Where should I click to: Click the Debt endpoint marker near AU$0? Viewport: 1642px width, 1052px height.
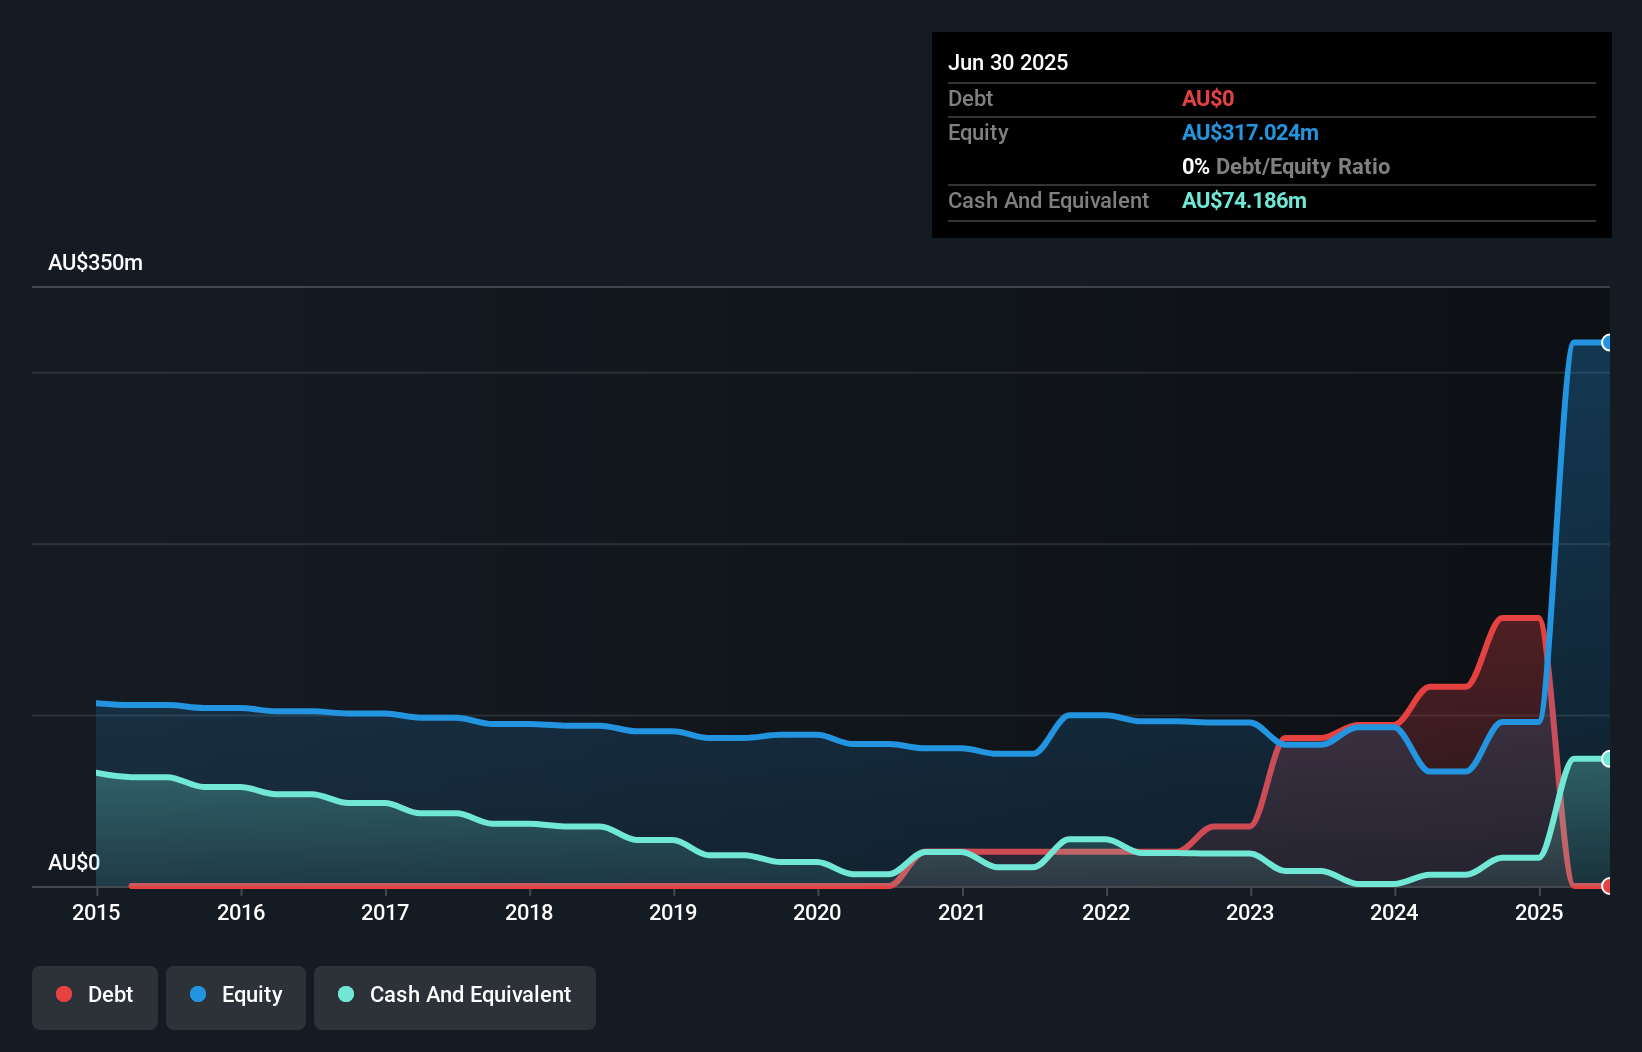(1608, 886)
